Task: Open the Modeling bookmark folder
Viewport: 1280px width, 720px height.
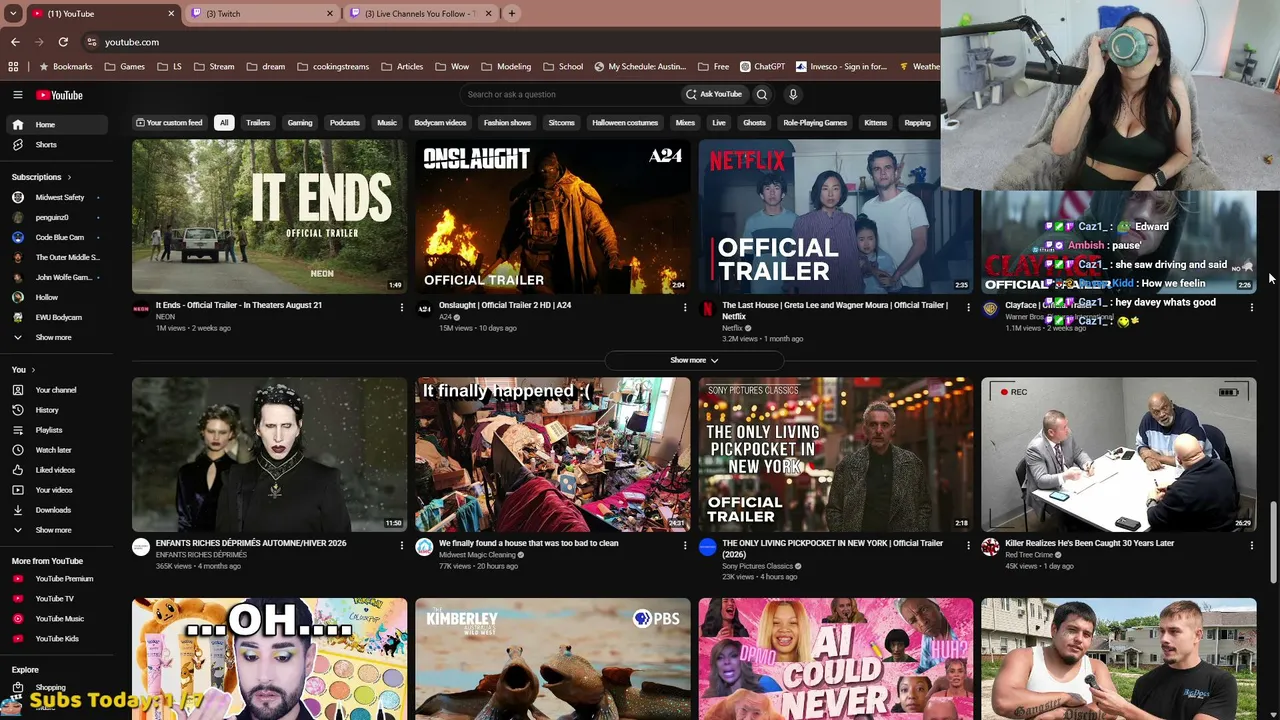Action: (x=506, y=67)
